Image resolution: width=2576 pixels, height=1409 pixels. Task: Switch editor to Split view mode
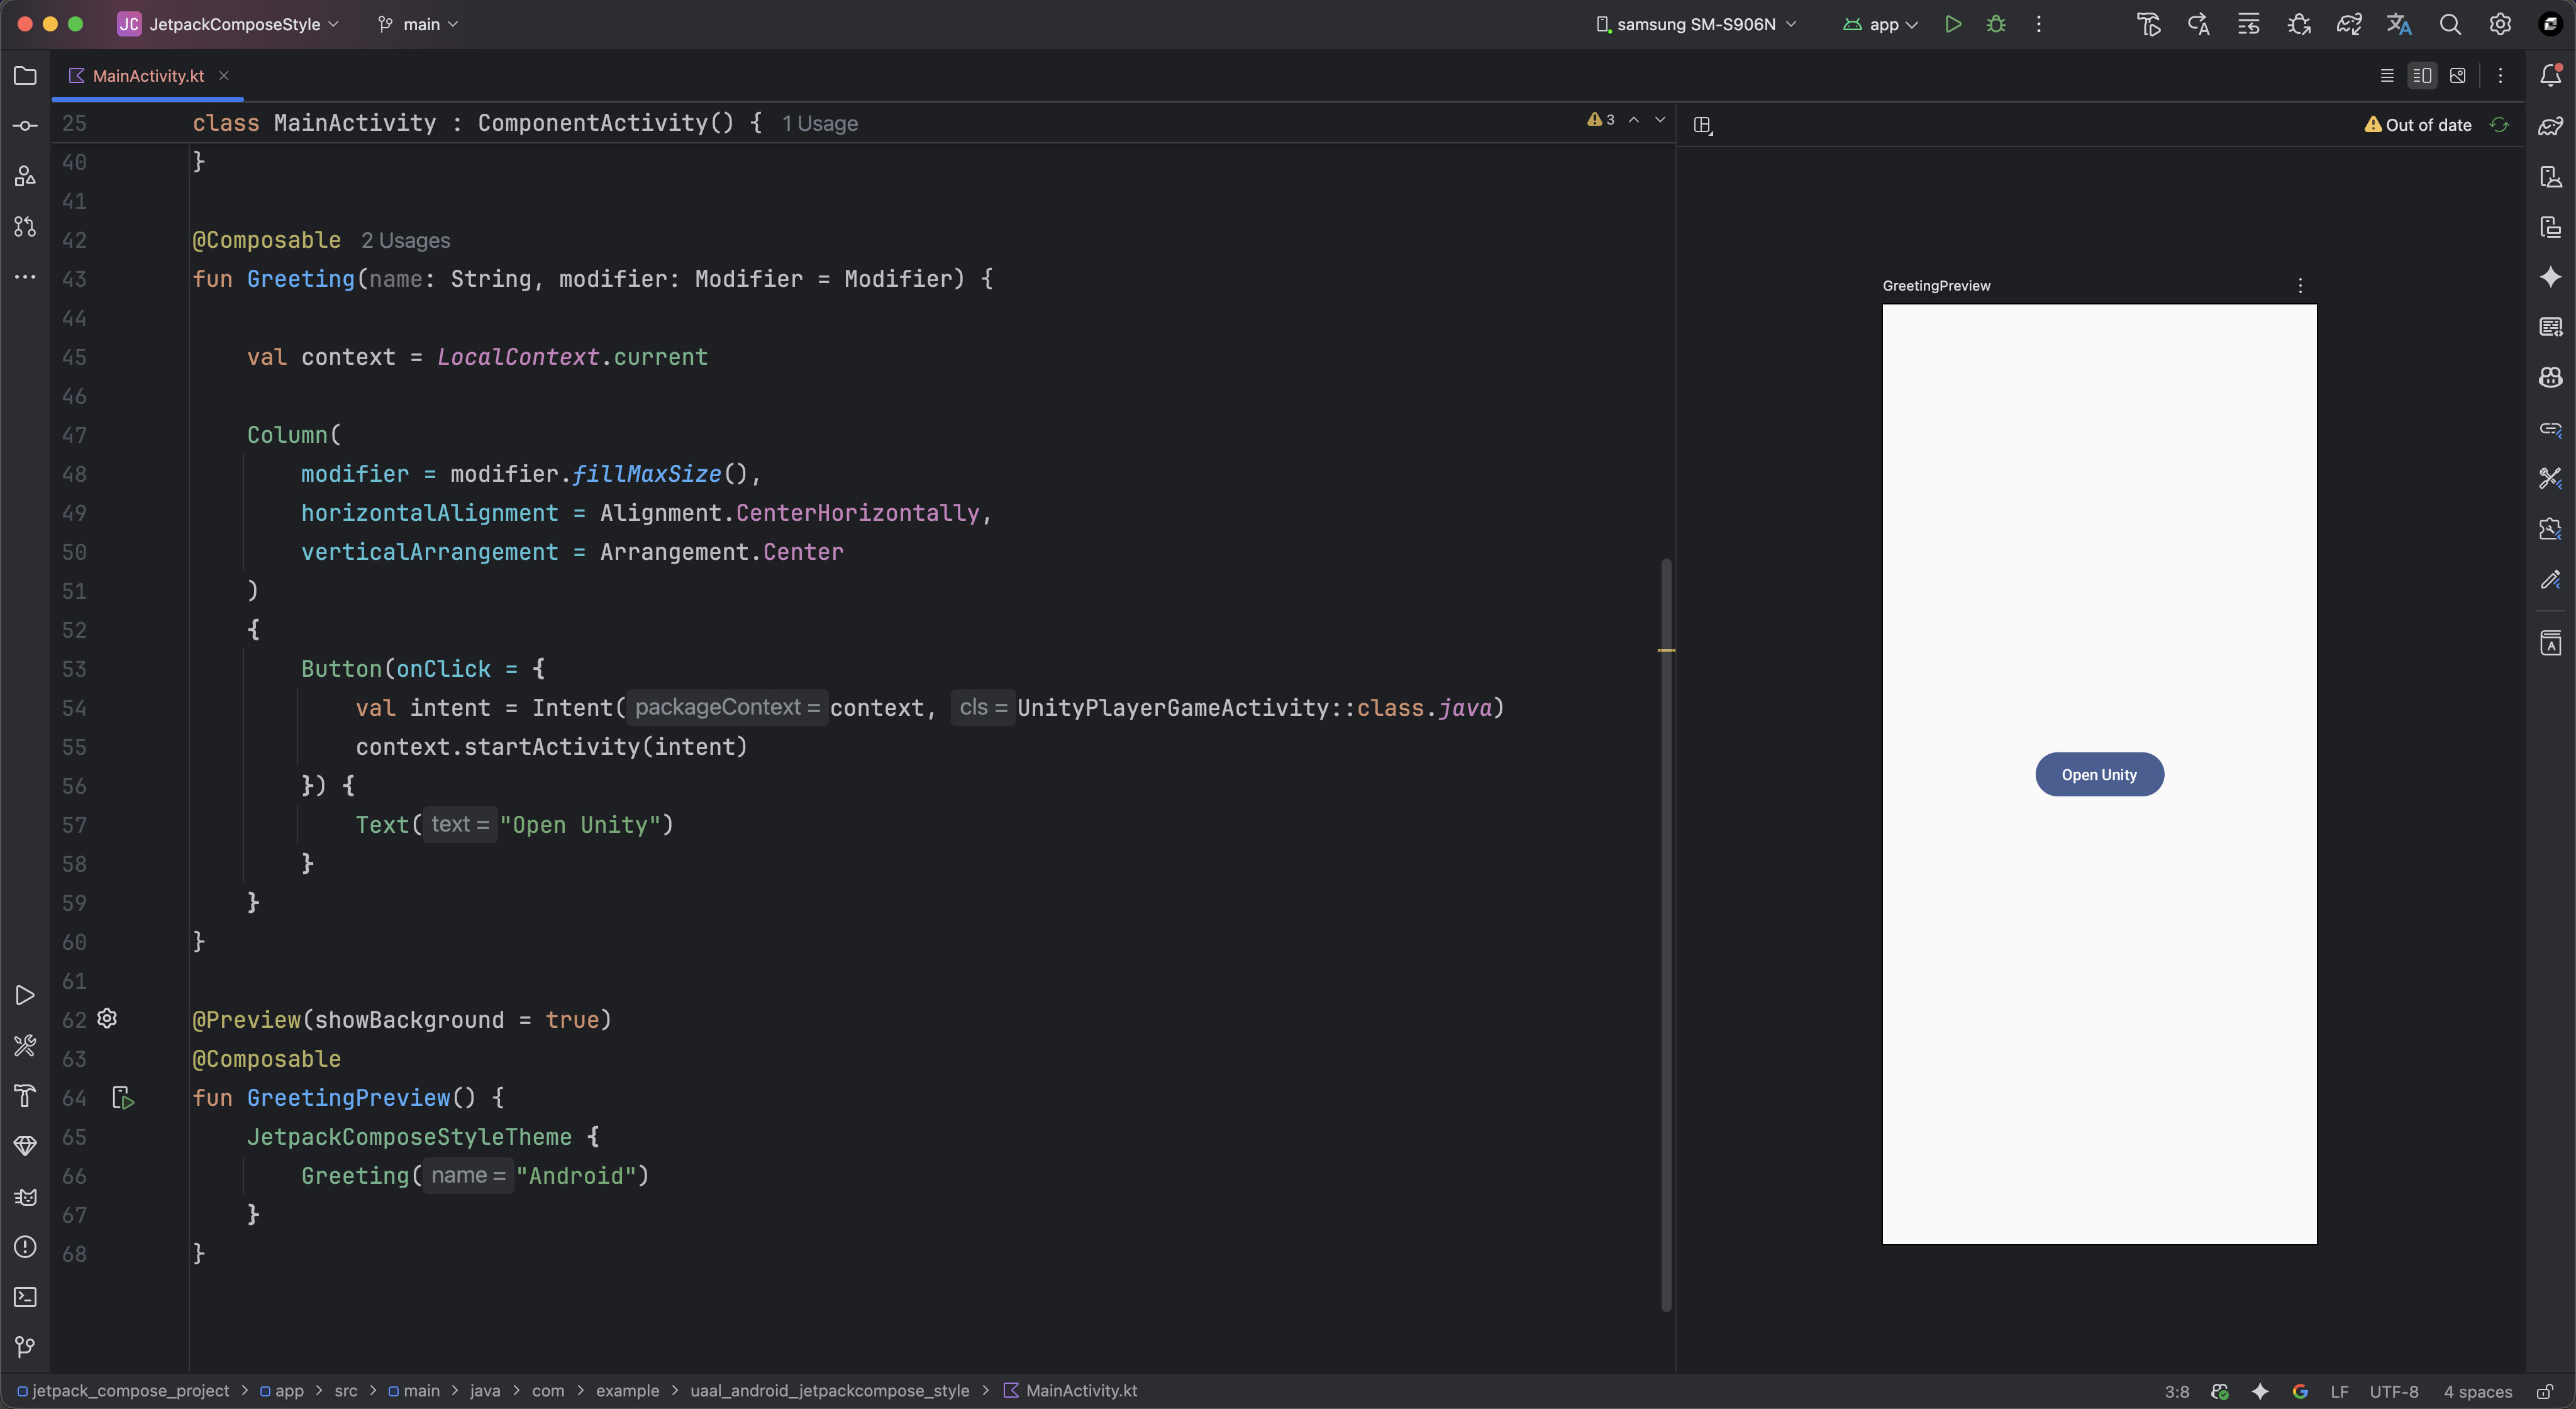[x=2422, y=76]
